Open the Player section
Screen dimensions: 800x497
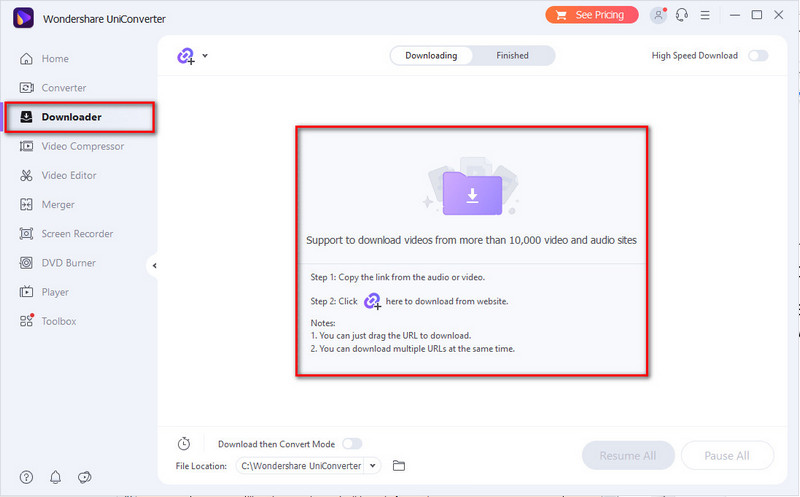tap(44, 292)
